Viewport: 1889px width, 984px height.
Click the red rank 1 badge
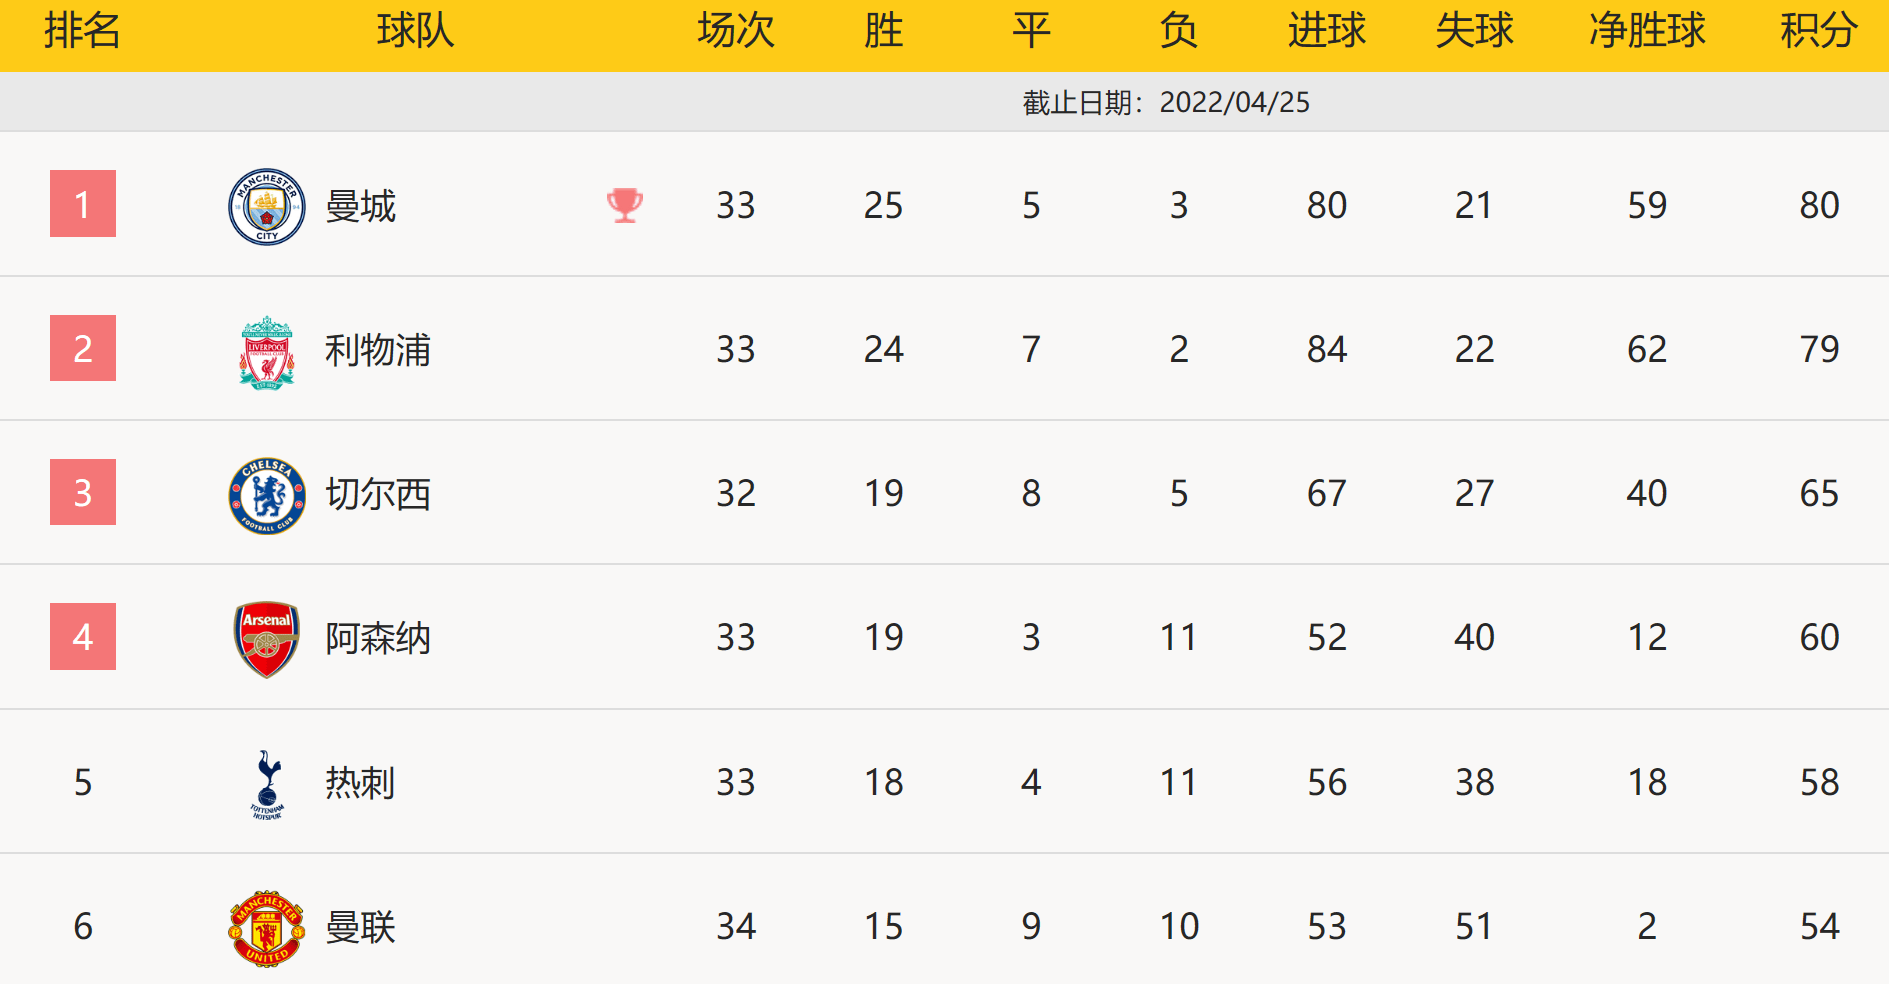coord(83,204)
